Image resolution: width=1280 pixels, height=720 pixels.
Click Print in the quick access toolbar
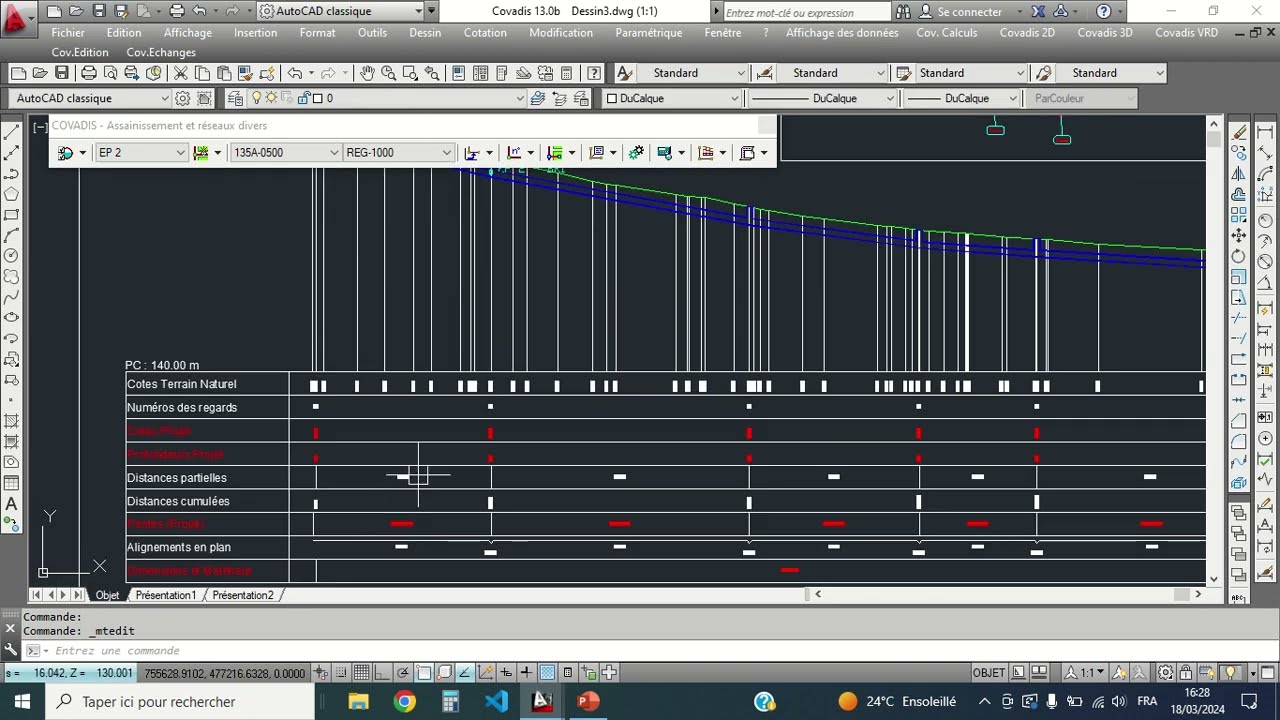tap(177, 11)
